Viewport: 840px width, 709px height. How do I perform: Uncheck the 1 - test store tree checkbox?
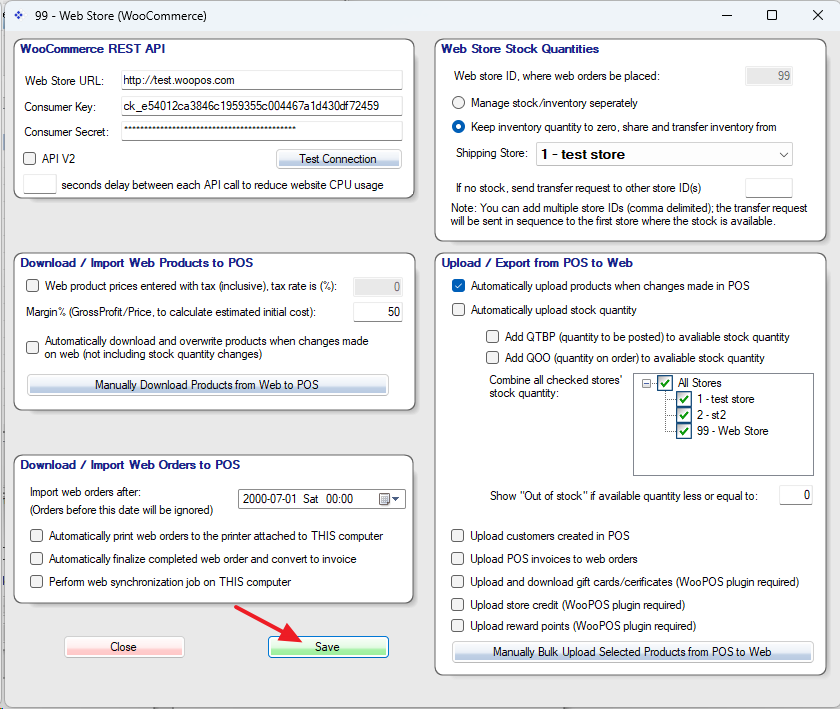tap(684, 399)
